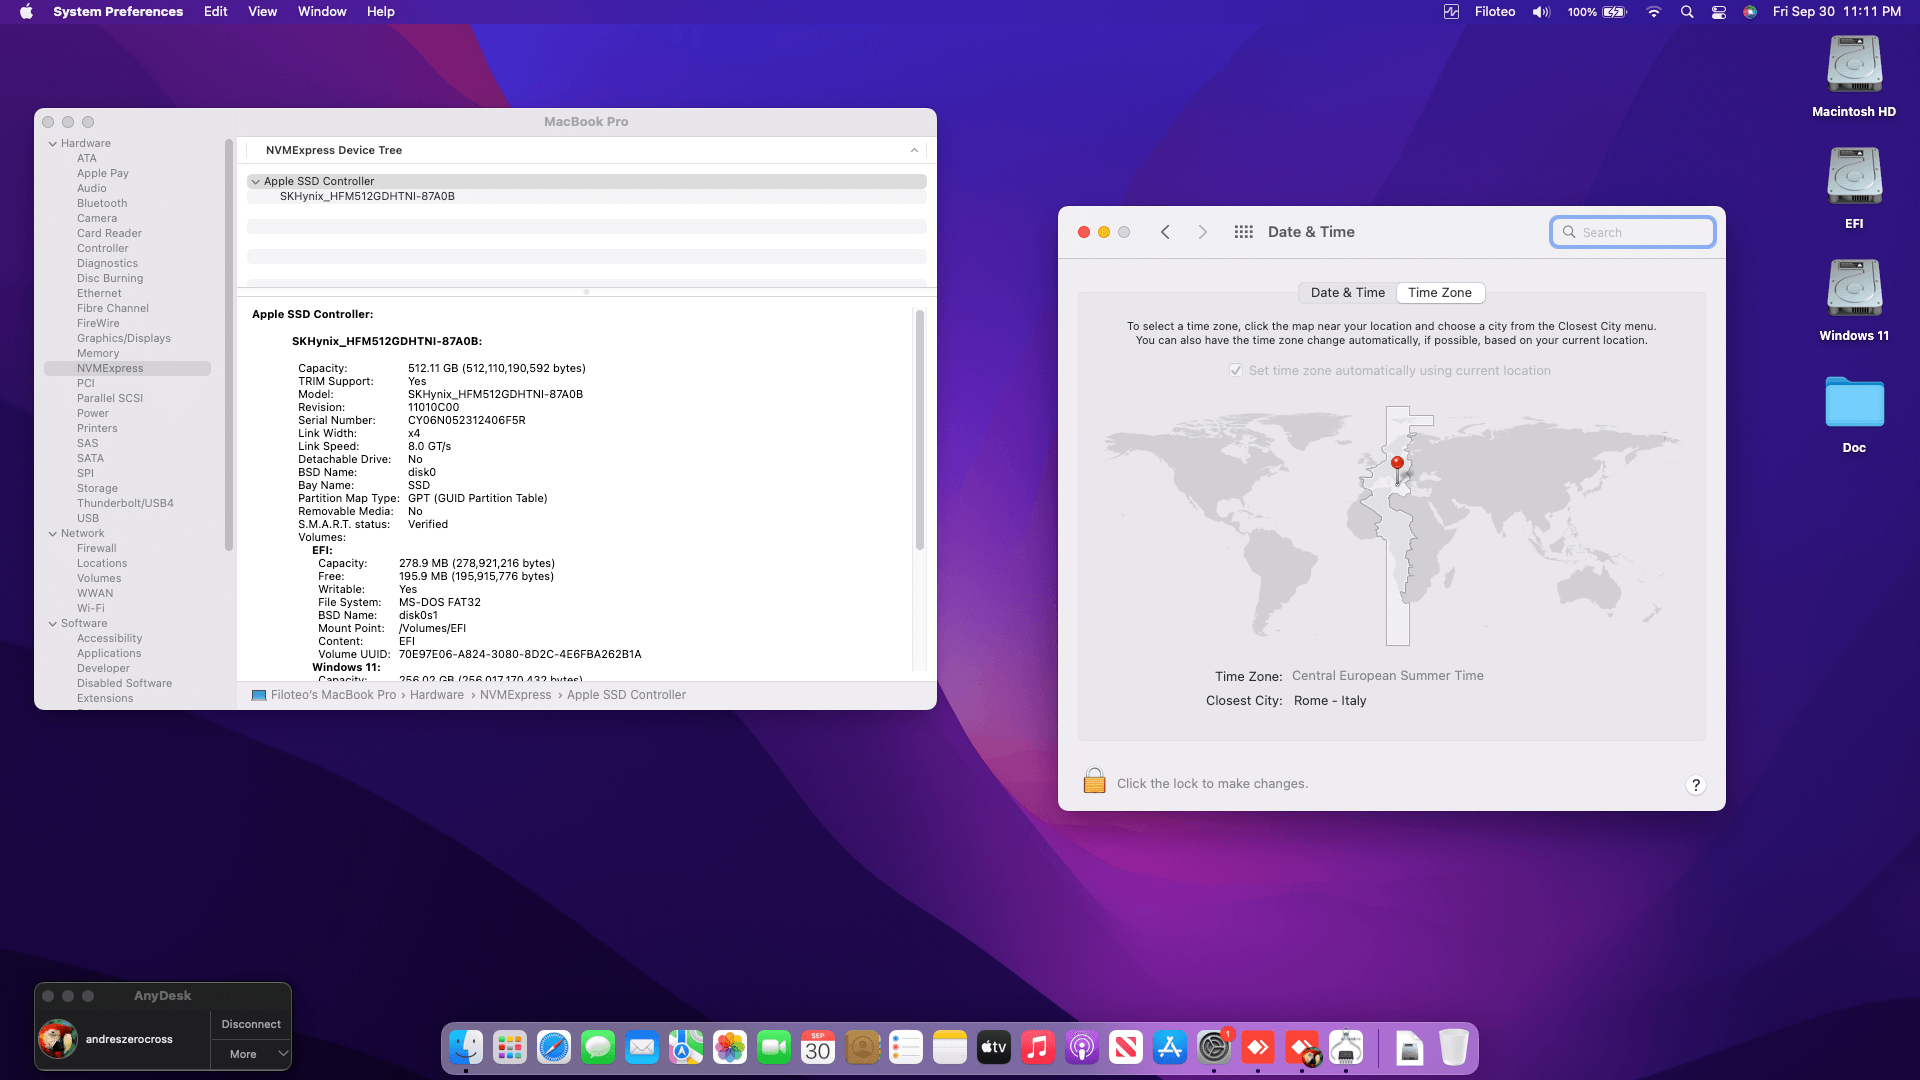The height and width of the screenshot is (1080, 1920).
Task: Launch FaceTime from the Dock
Action: pyautogui.click(x=774, y=1047)
